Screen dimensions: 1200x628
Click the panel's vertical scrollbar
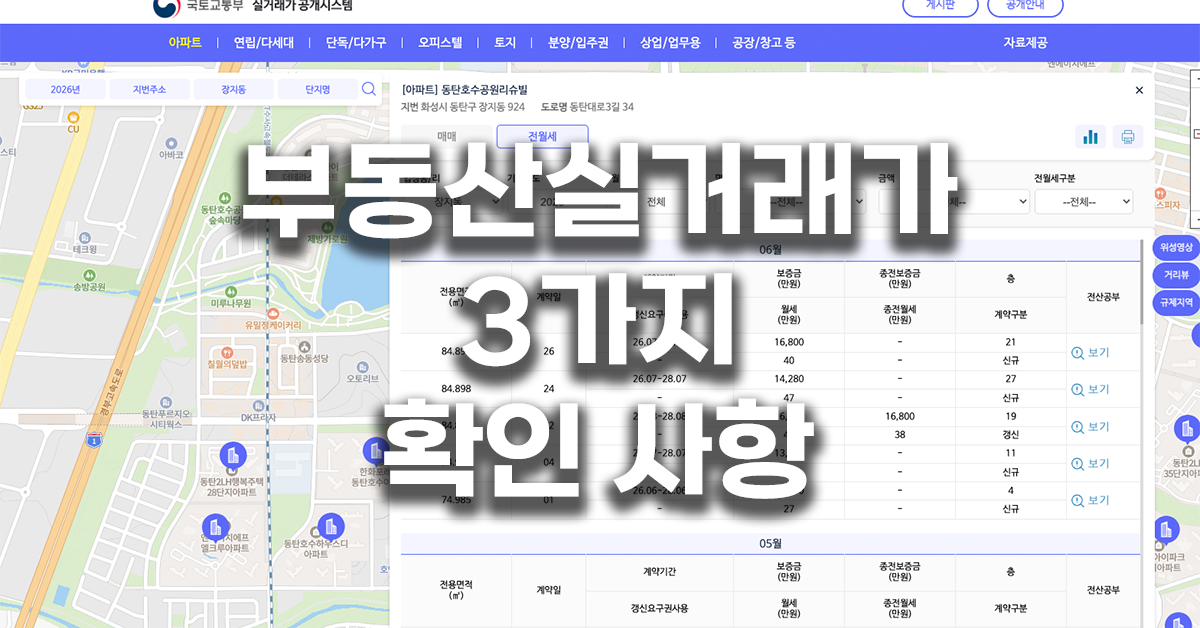(1144, 280)
